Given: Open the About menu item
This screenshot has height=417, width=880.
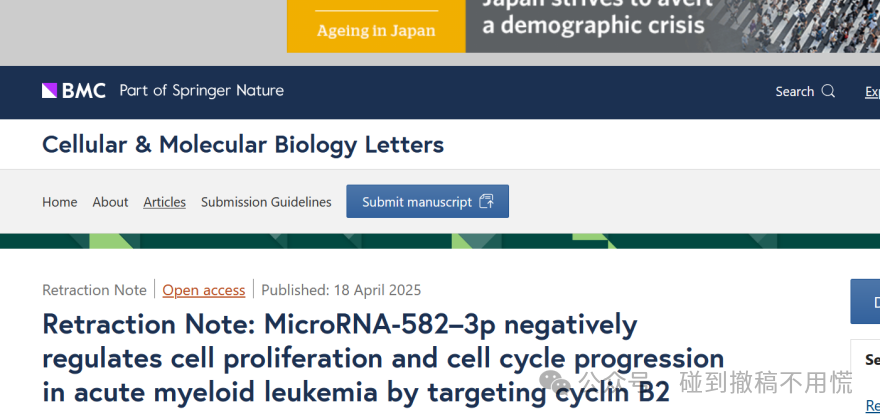Looking at the screenshot, I should [x=110, y=202].
